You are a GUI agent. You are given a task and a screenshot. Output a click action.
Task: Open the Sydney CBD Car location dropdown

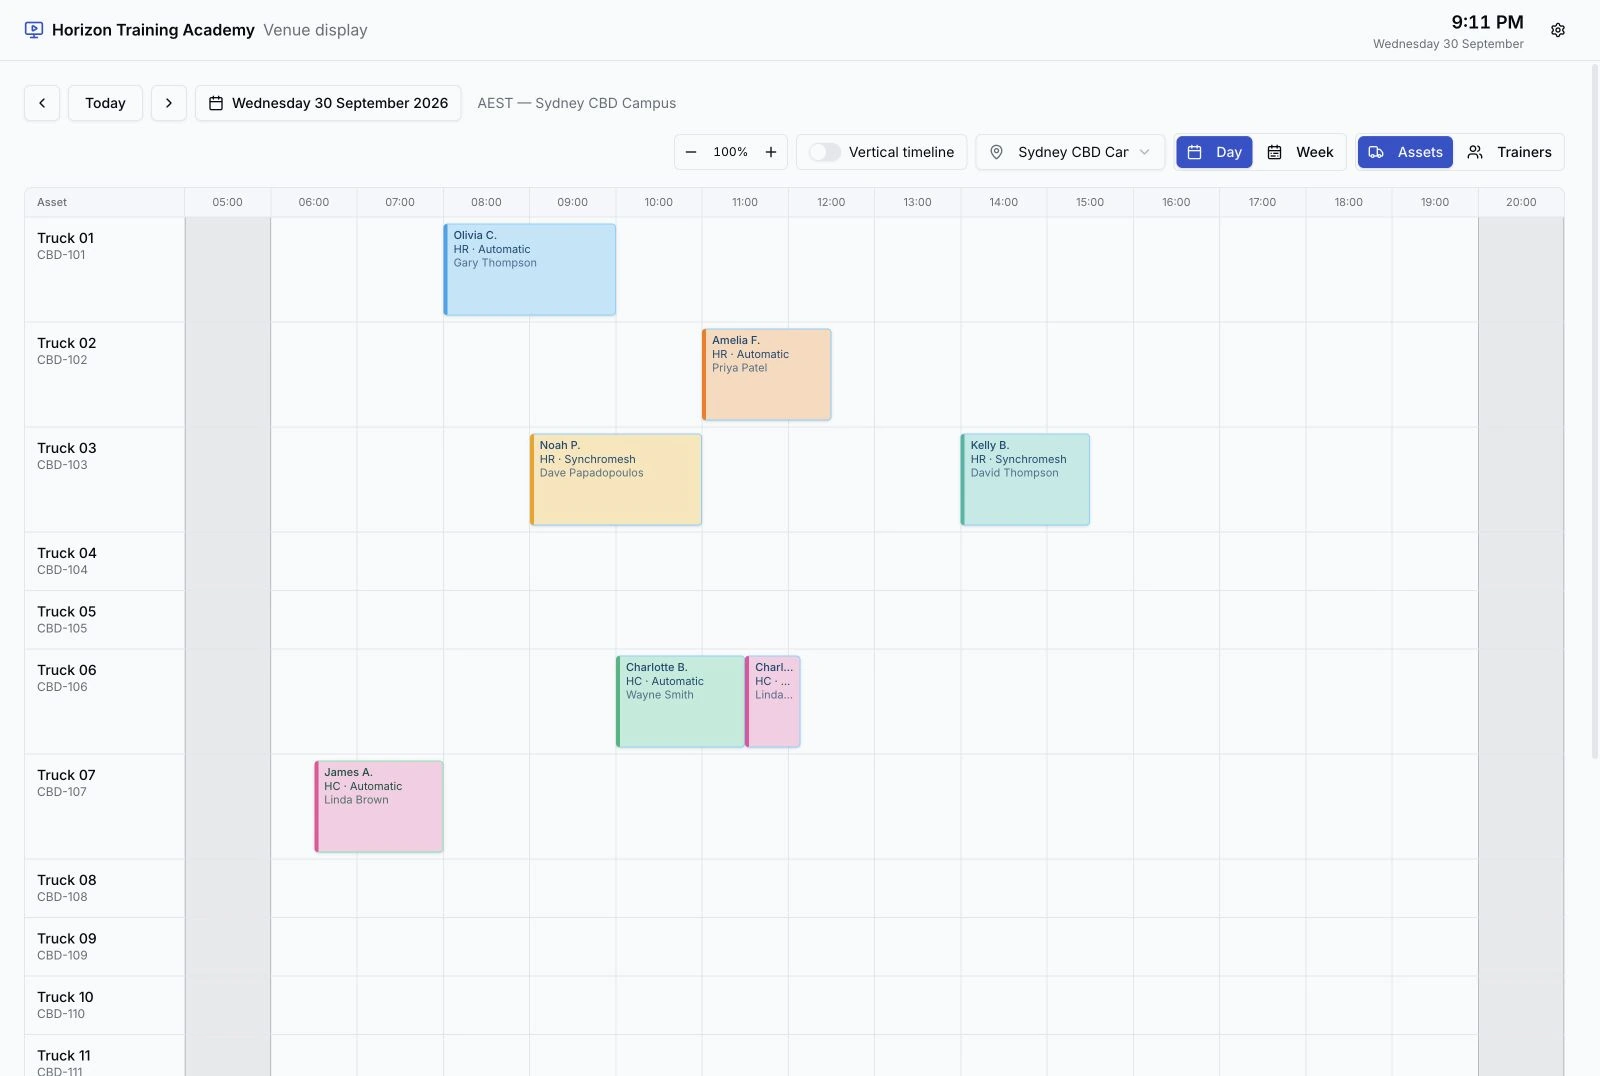[1070, 152]
